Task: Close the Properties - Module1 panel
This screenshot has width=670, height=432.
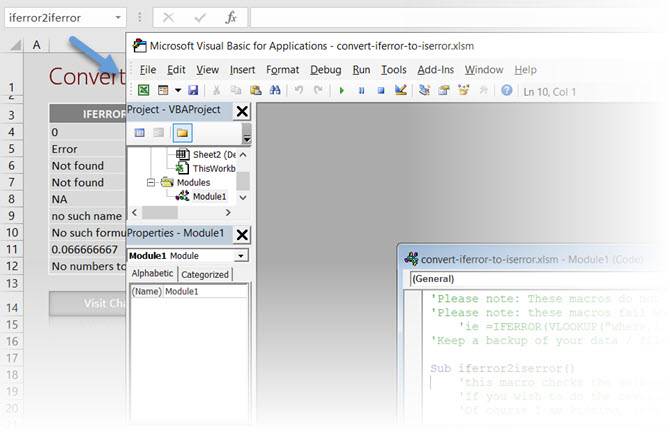Action: (242, 235)
